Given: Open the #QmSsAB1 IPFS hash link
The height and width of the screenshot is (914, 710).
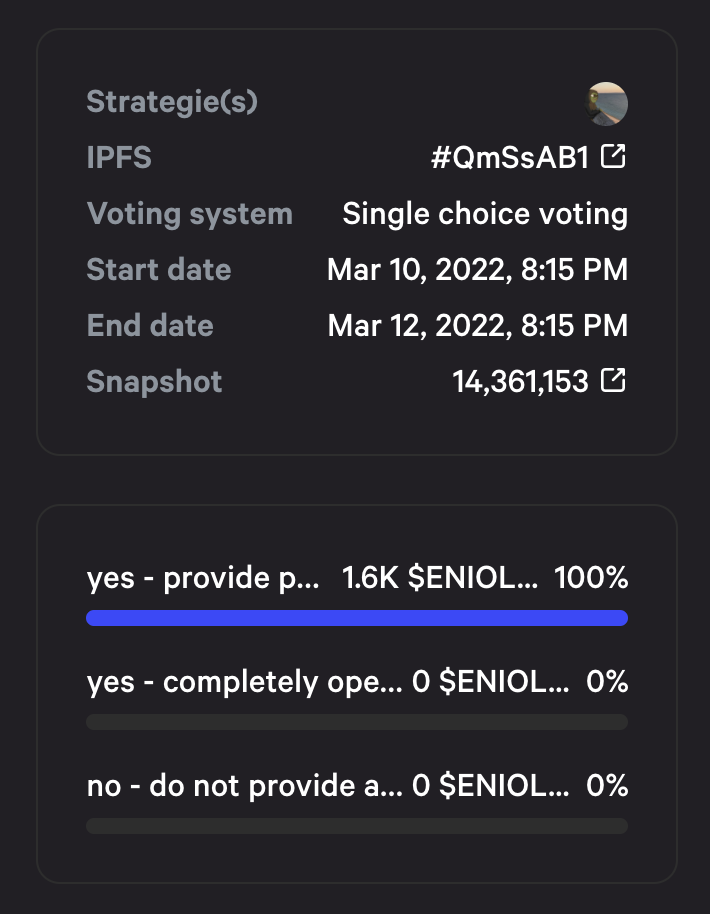Looking at the screenshot, I should [510, 157].
